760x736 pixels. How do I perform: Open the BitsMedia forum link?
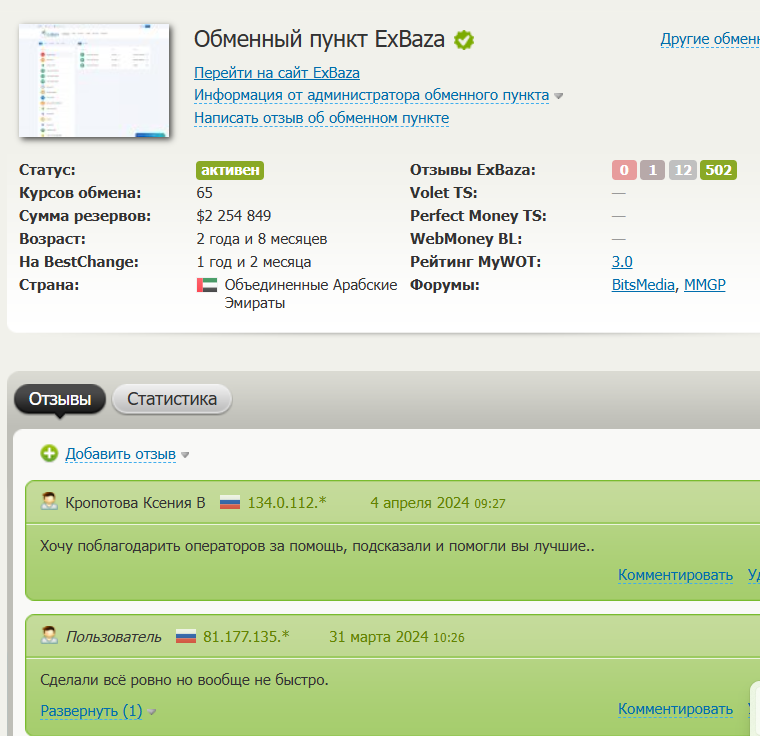(643, 285)
